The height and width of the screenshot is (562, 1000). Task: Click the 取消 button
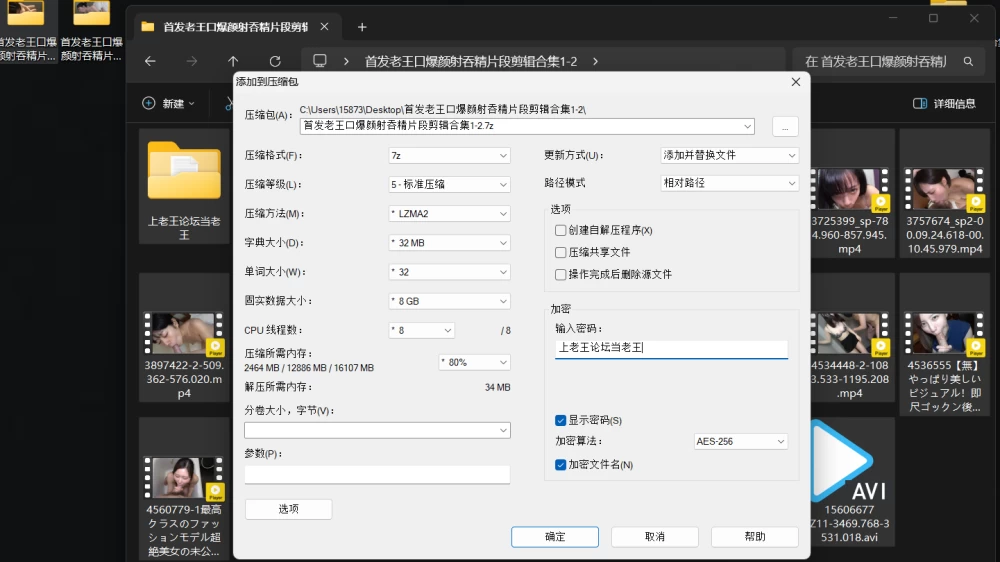click(x=655, y=536)
